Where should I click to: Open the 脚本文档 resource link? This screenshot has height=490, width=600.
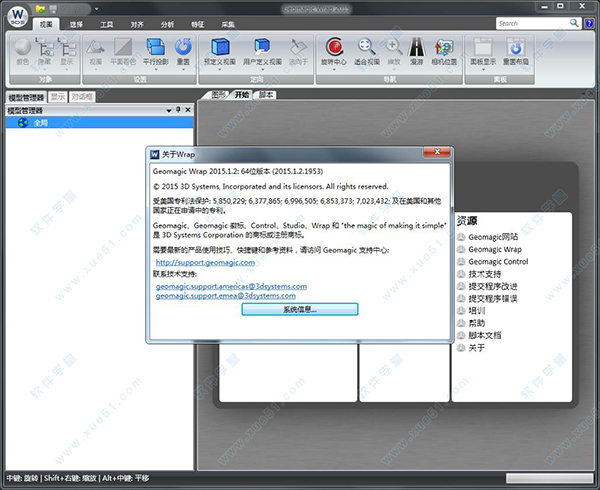click(x=485, y=335)
